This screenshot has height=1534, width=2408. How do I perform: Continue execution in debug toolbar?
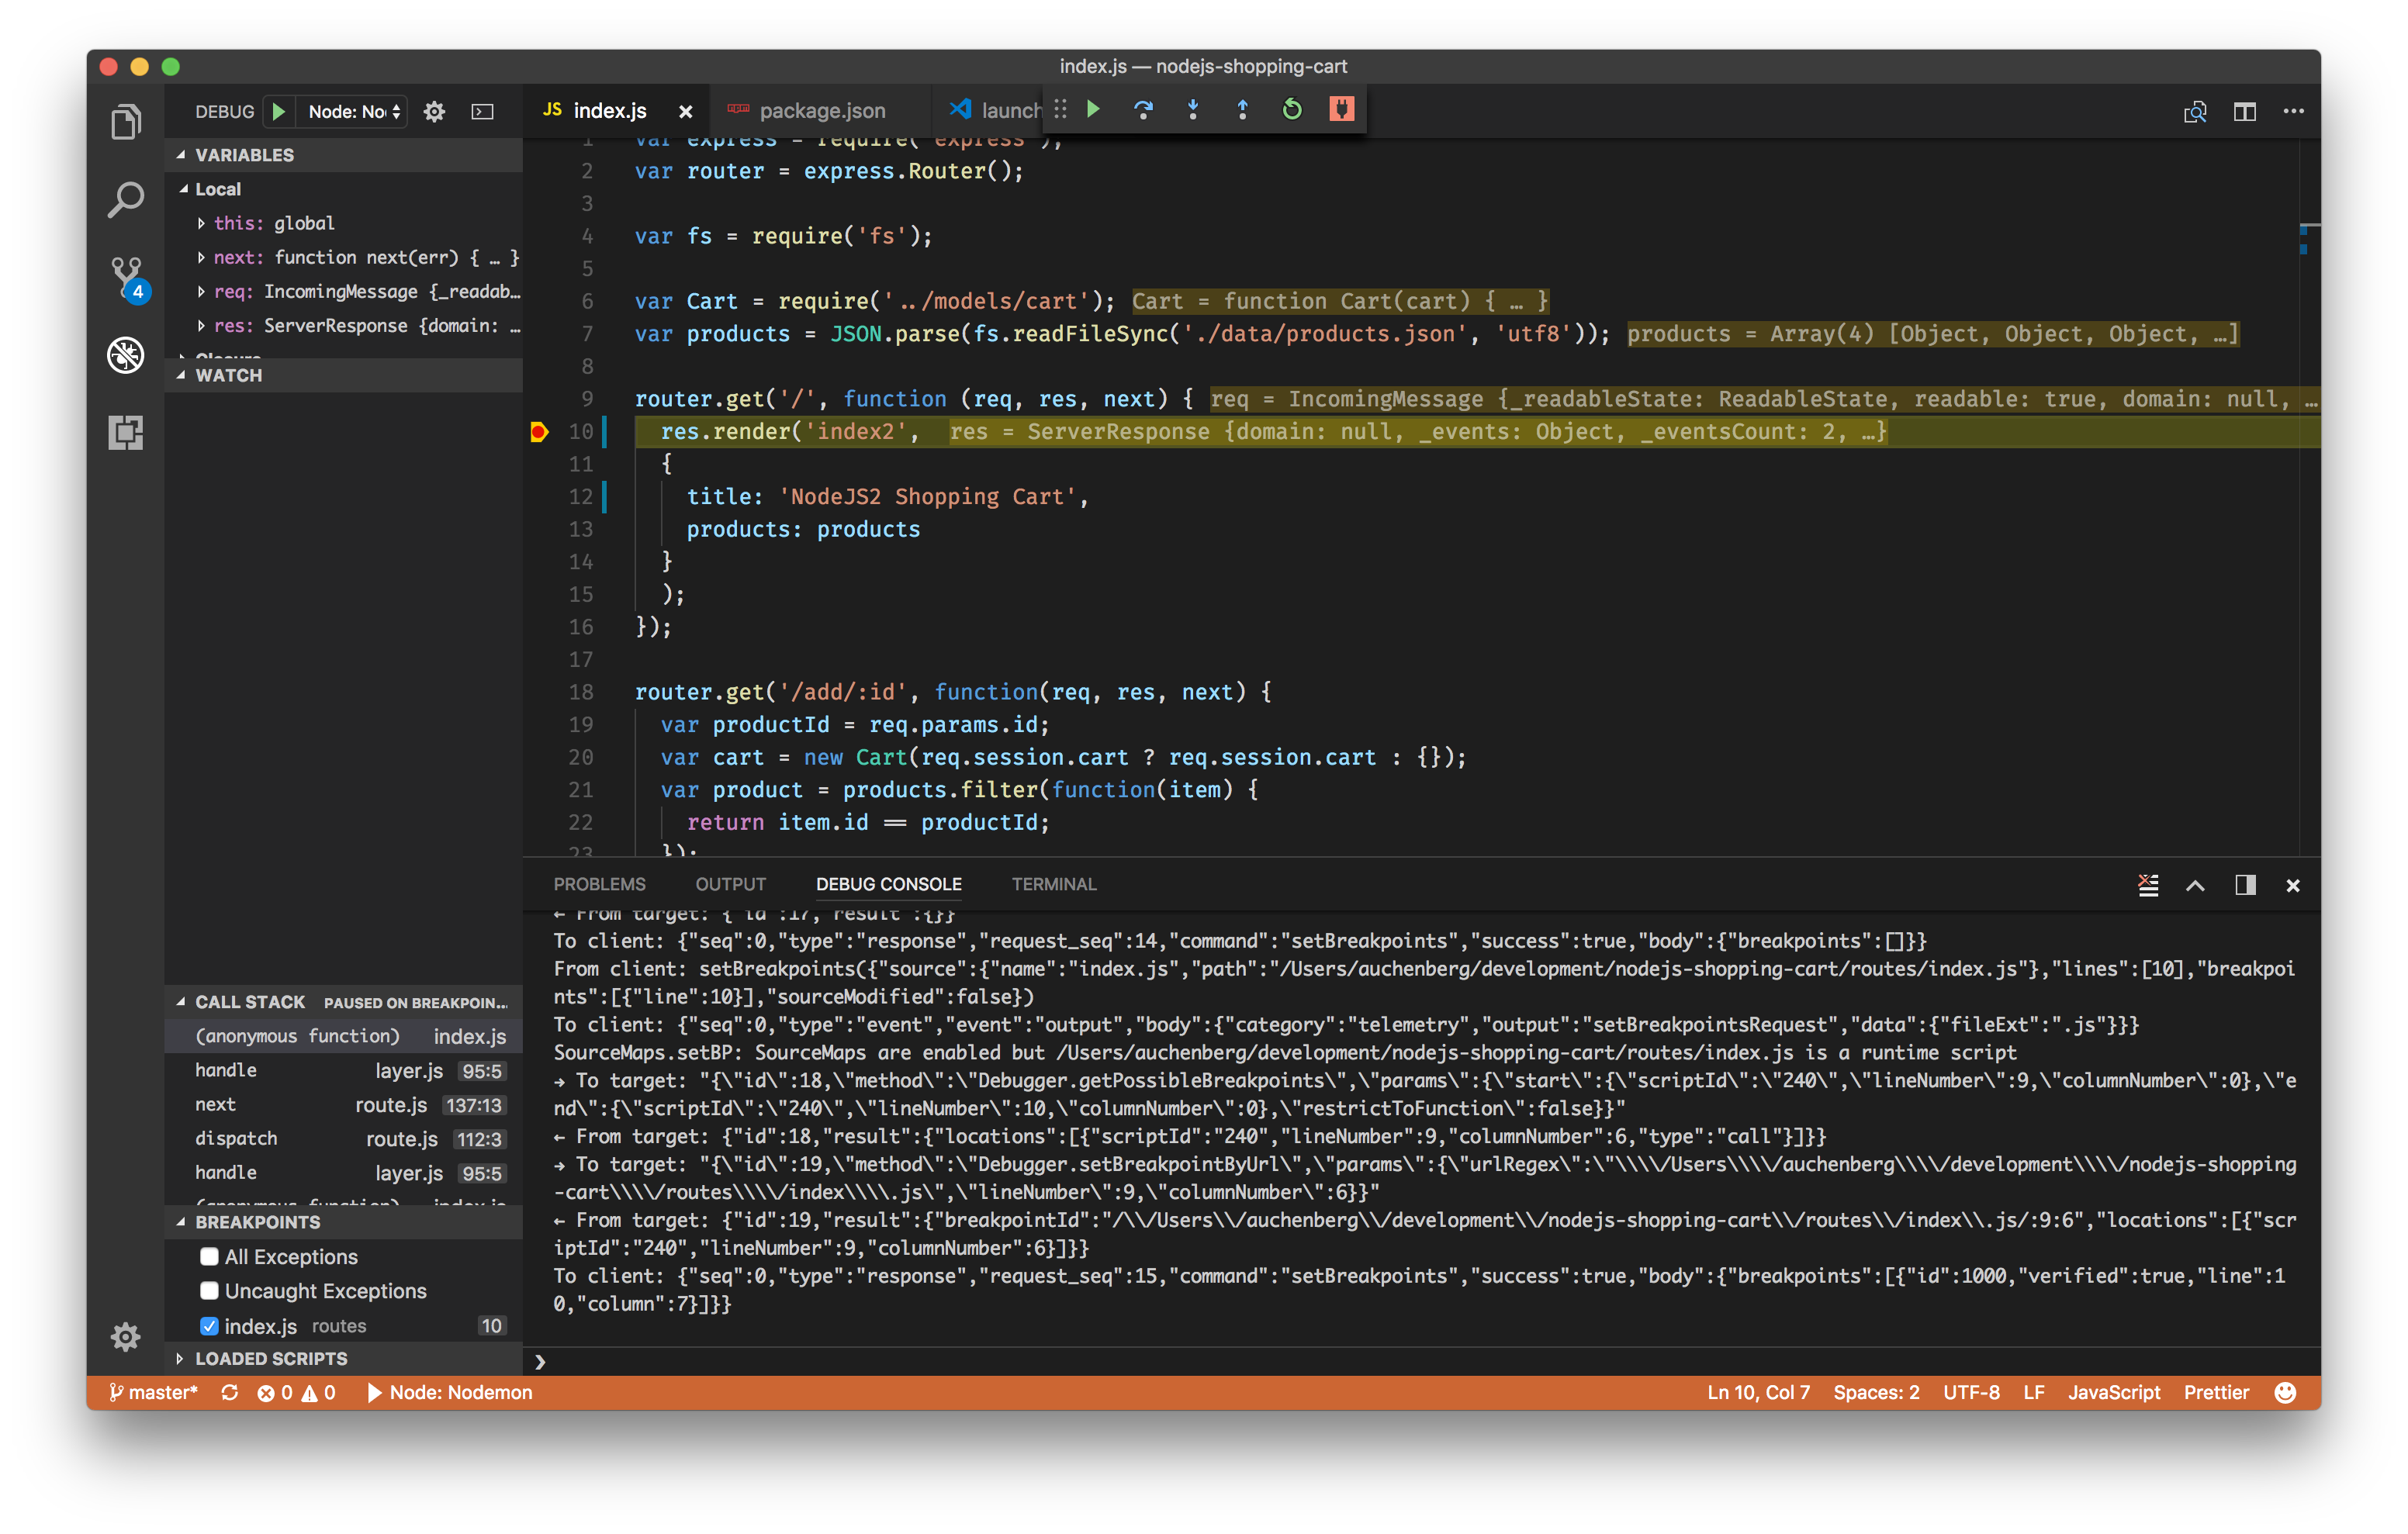(x=1093, y=108)
